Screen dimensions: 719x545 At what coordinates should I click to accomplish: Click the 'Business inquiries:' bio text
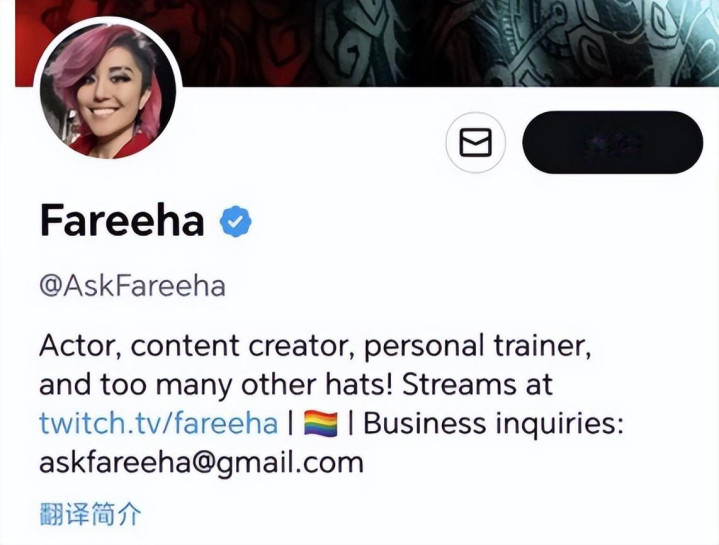click(x=493, y=424)
